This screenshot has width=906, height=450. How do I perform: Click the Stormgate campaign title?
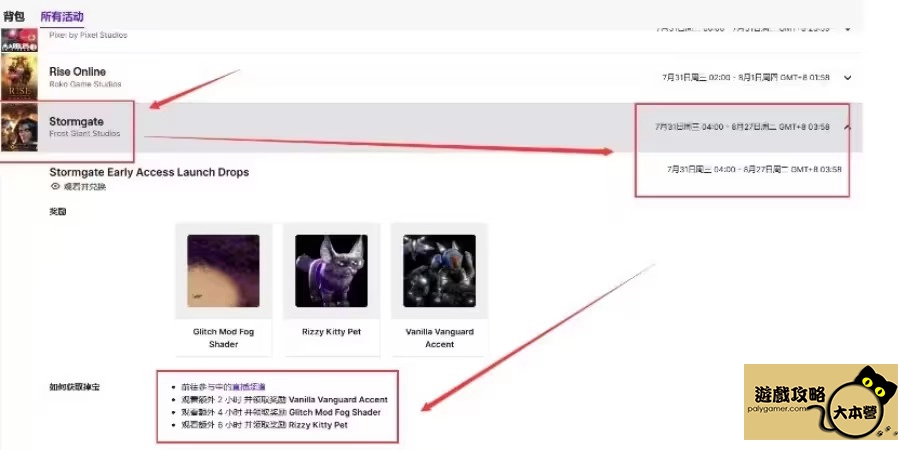(x=76, y=121)
